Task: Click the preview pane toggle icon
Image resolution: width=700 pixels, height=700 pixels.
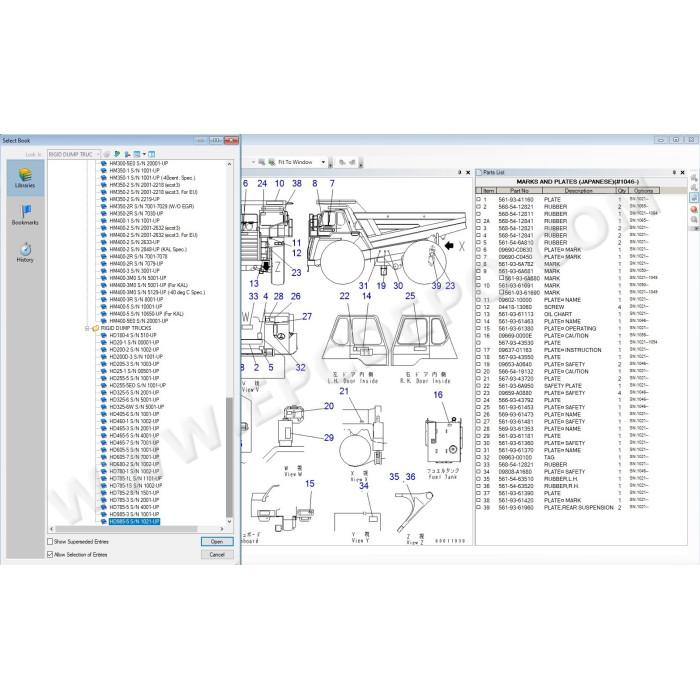Action: (x=152, y=154)
